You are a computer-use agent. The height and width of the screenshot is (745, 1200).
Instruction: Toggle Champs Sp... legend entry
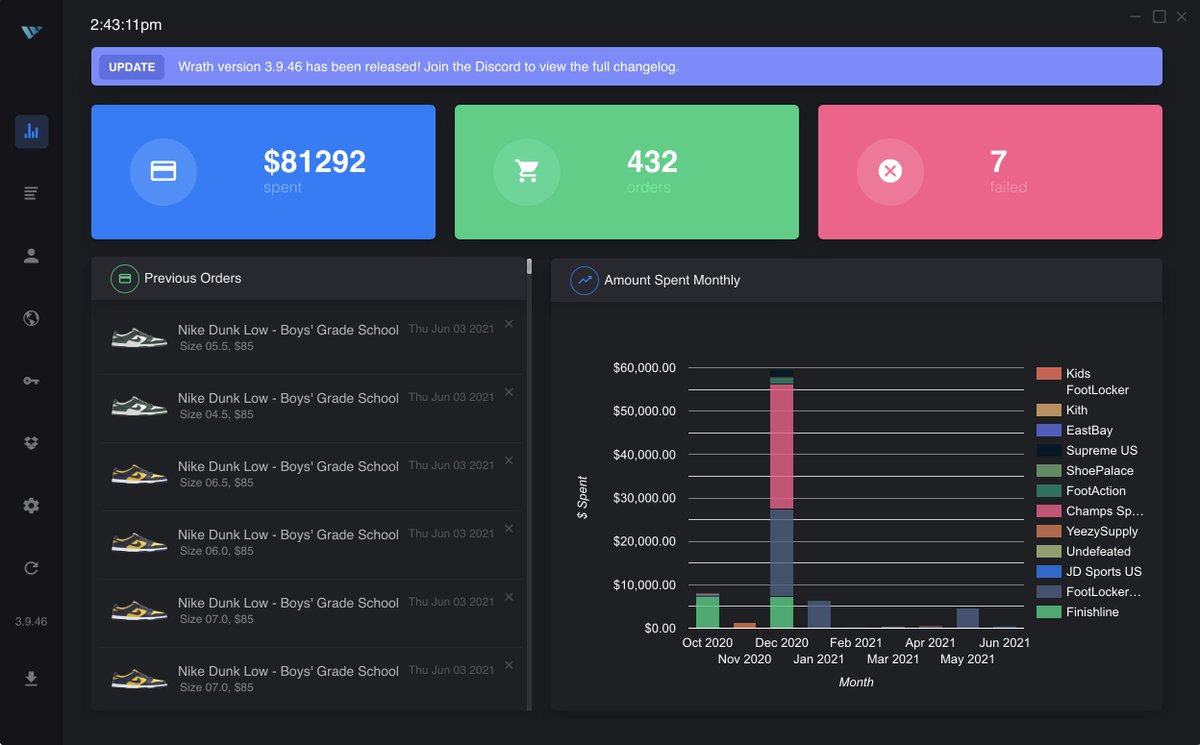click(x=1089, y=511)
